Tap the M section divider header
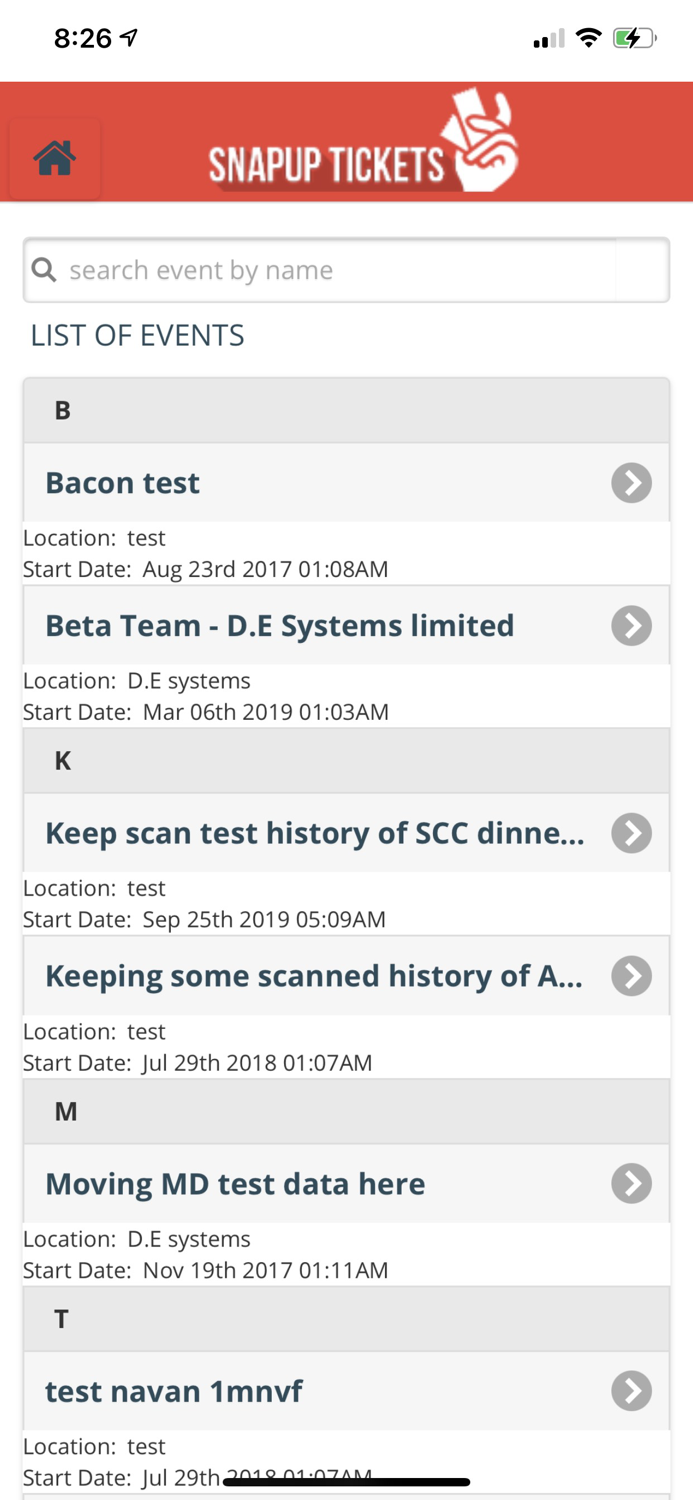This screenshot has height=1500, width=693. (346, 1111)
